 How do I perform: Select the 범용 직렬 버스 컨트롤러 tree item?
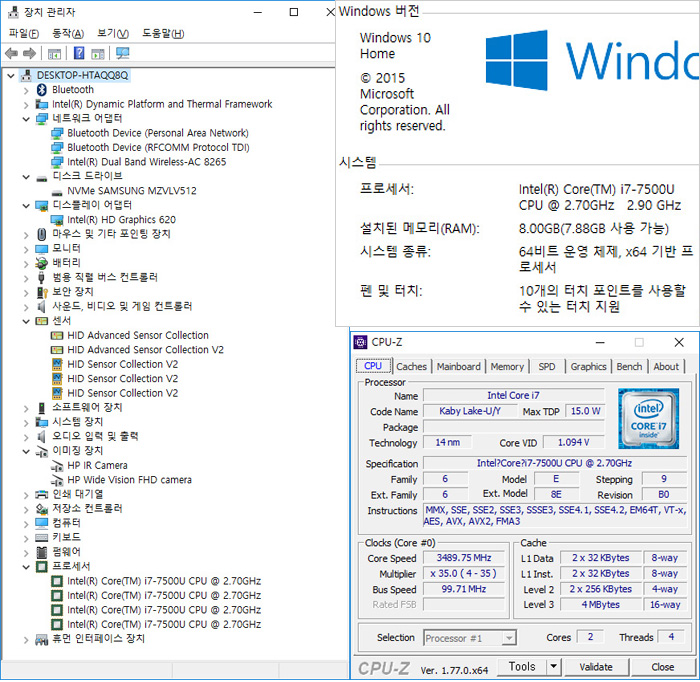(105, 277)
